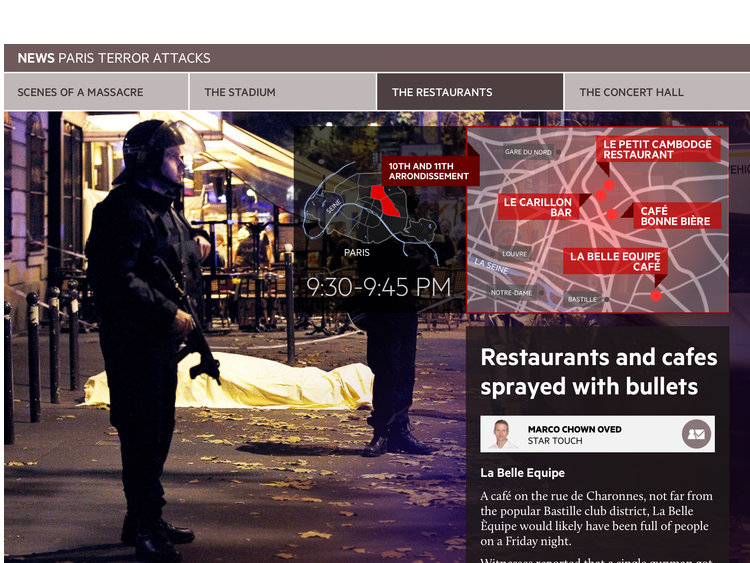Open the Scenes of a Massacre tab

pos(96,92)
